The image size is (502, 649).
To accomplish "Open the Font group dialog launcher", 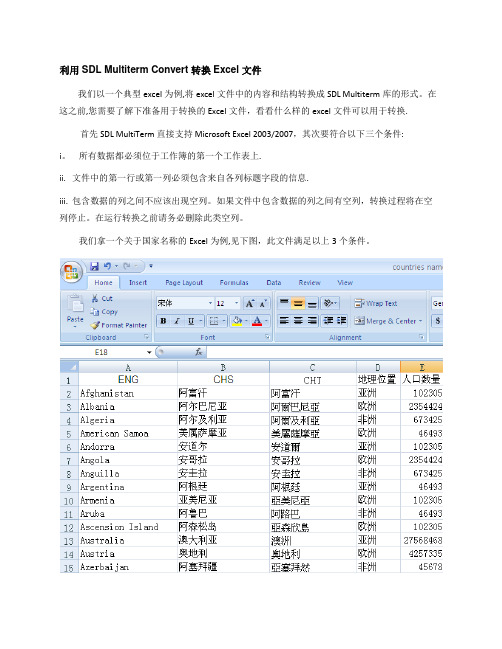I will 268,337.
